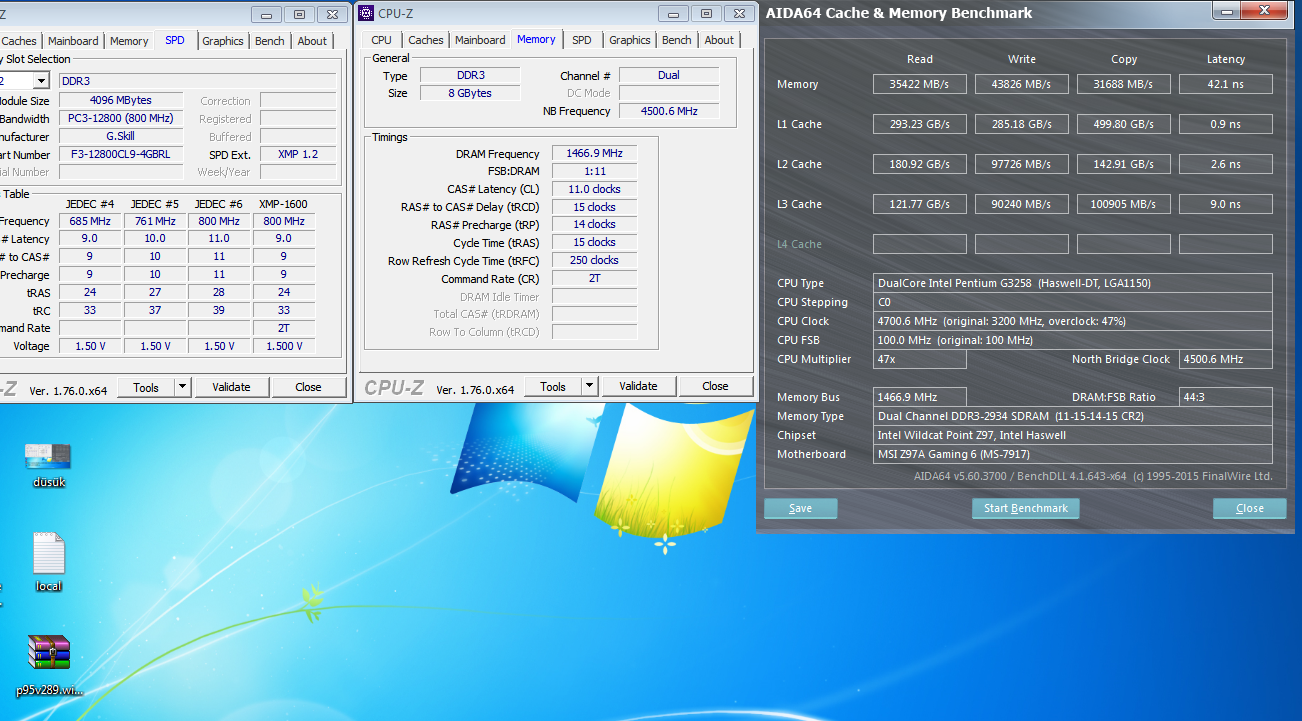This screenshot has height=721, width=1302.
Task: Open Bench tab in left CPU-Z SPD window
Action: 270,41
